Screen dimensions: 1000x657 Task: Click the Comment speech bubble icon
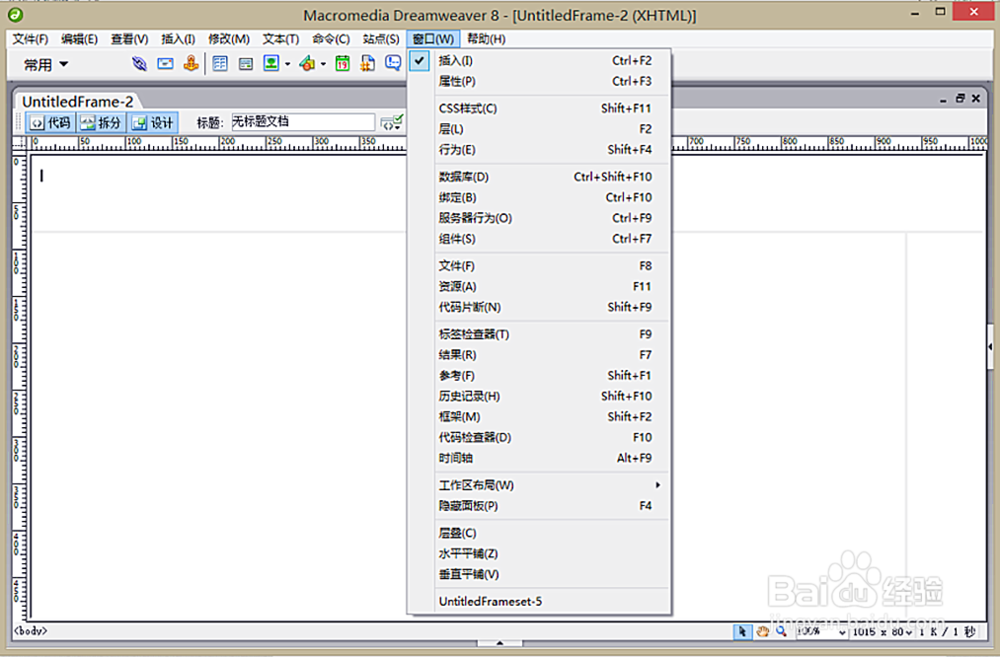[x=393, y=64]
